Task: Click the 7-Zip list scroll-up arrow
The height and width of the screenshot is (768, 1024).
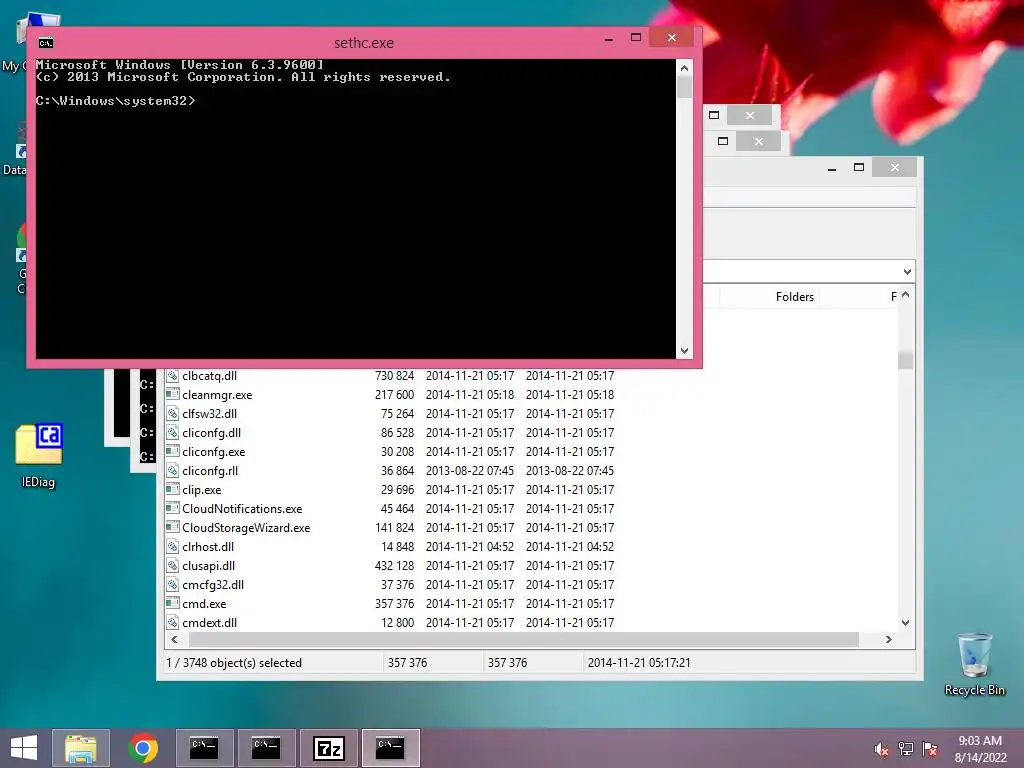Action: click(x=905, y=295)
